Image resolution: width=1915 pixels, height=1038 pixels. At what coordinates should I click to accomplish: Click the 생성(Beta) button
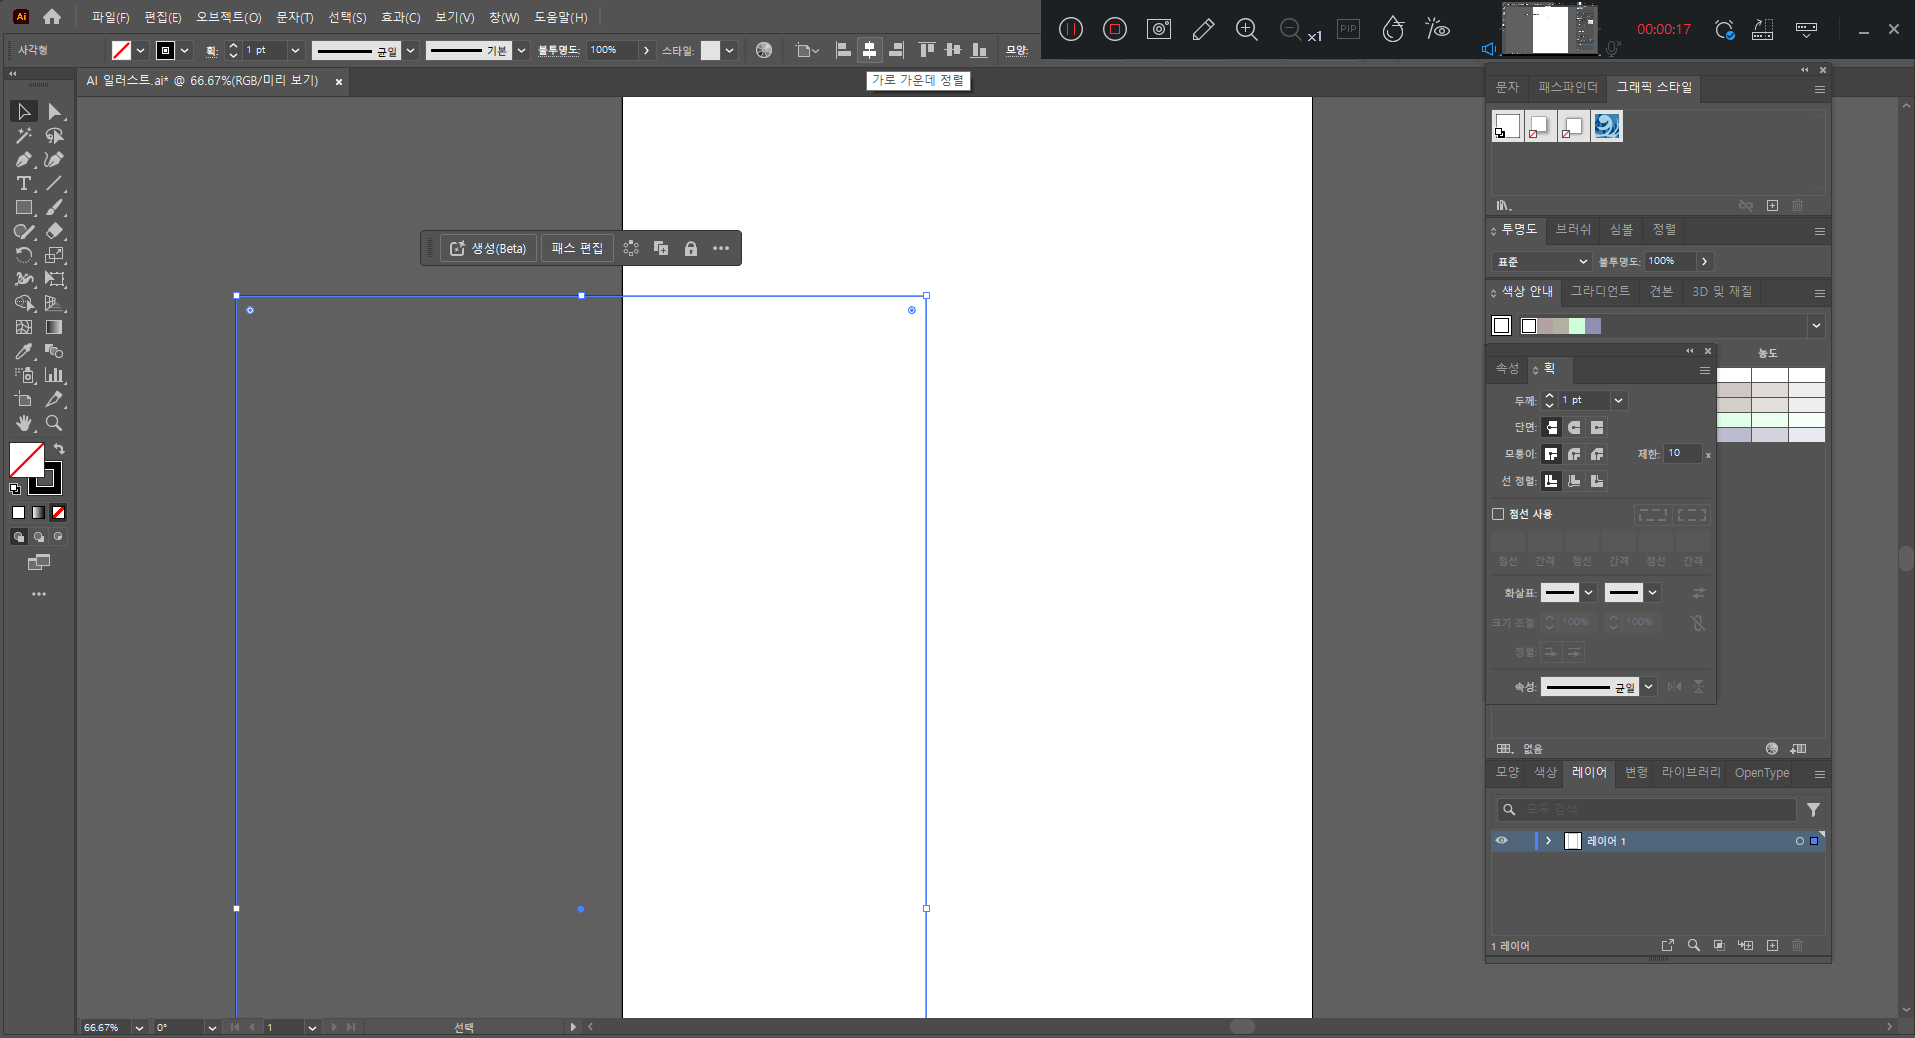pyautogui.click(x=488, y=248)
